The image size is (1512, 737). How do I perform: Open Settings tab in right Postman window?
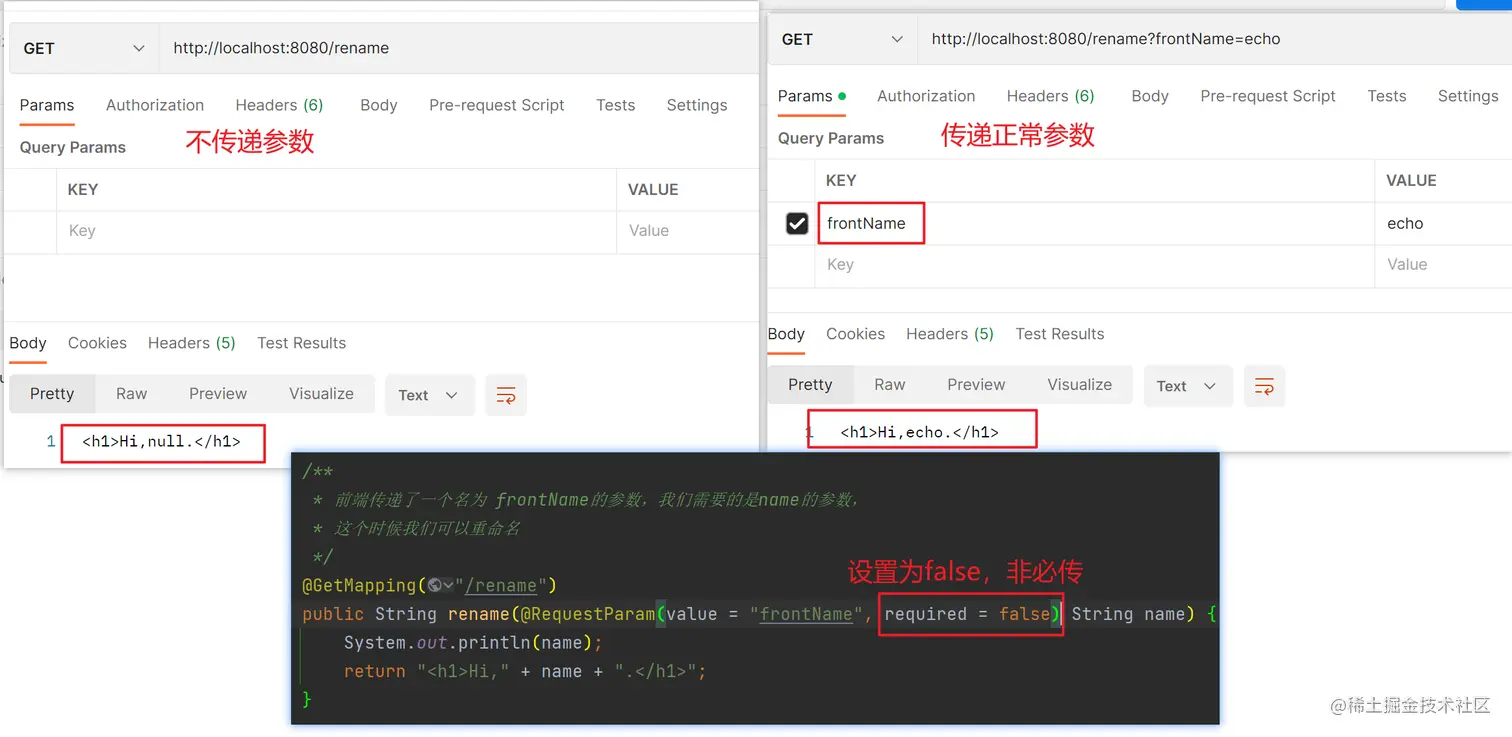(1468, 96)
